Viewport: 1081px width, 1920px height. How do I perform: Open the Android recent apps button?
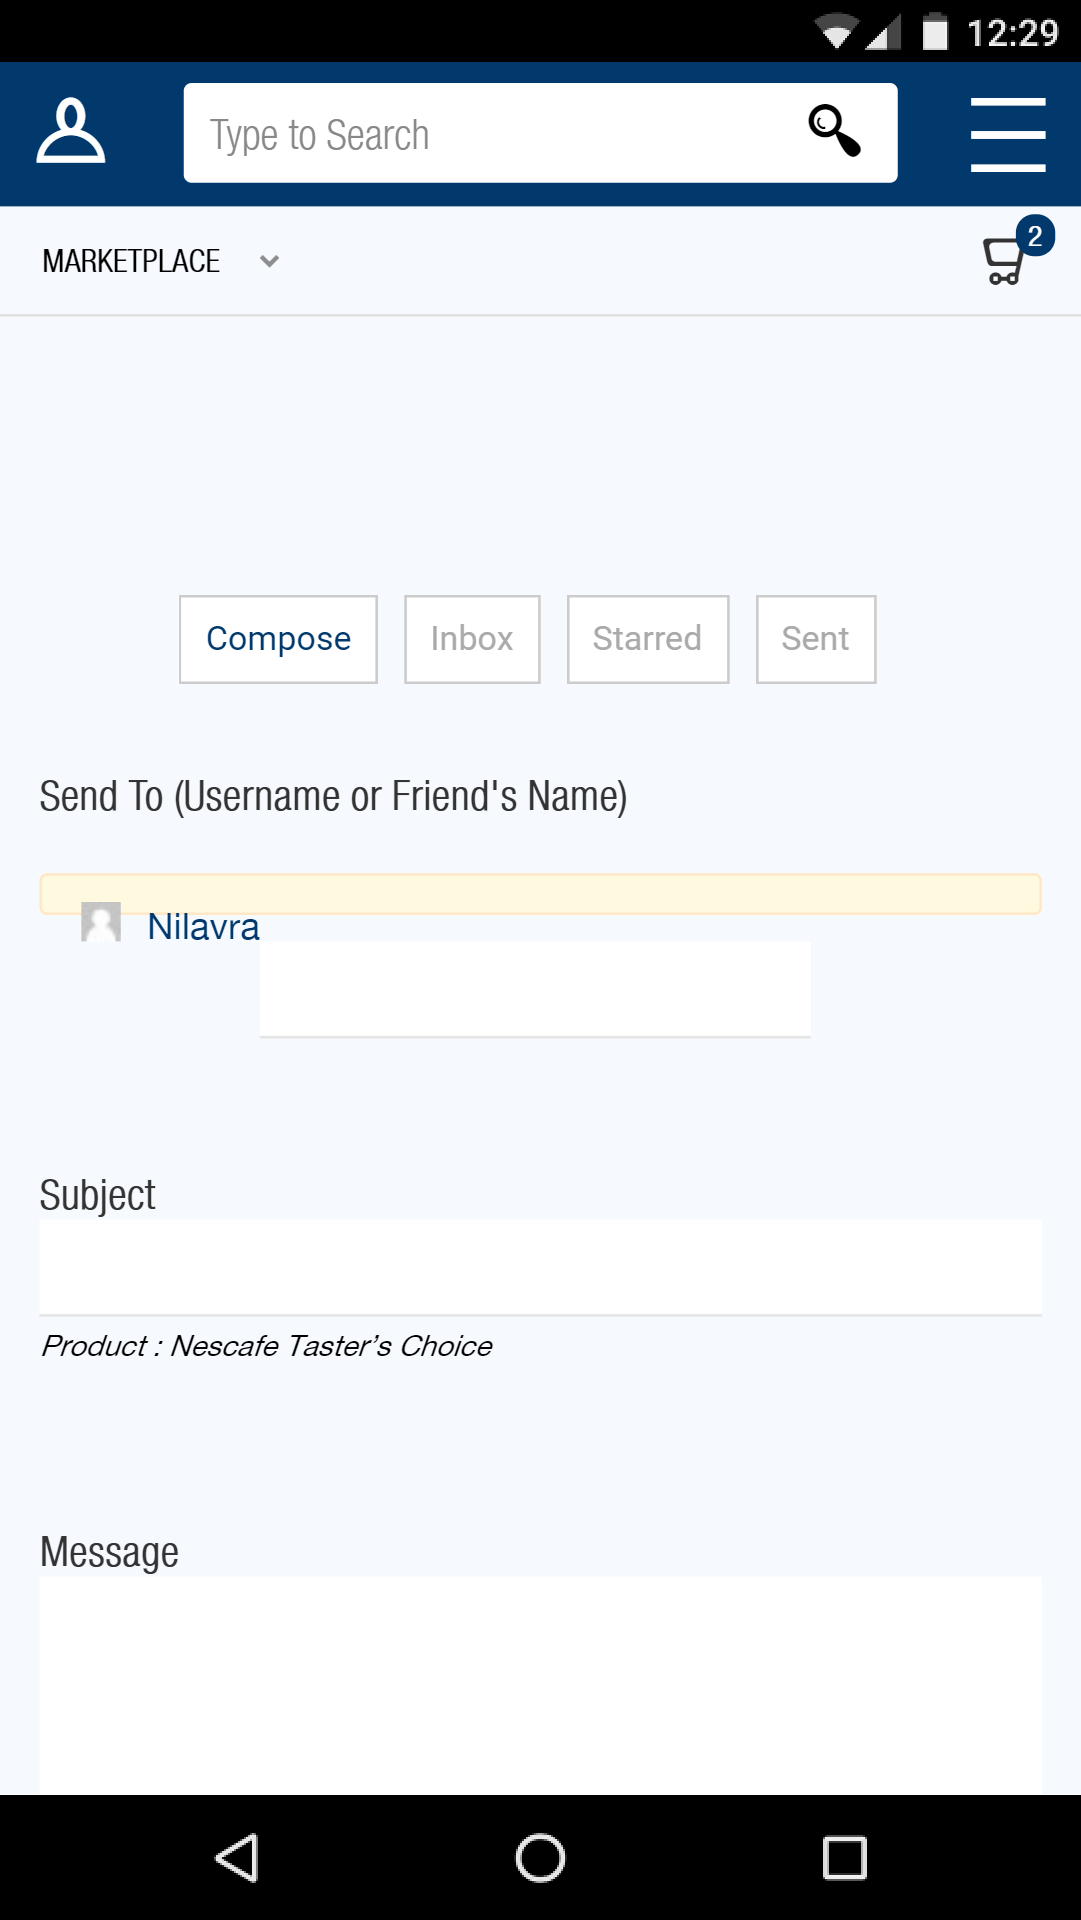tap(844, 1858)
